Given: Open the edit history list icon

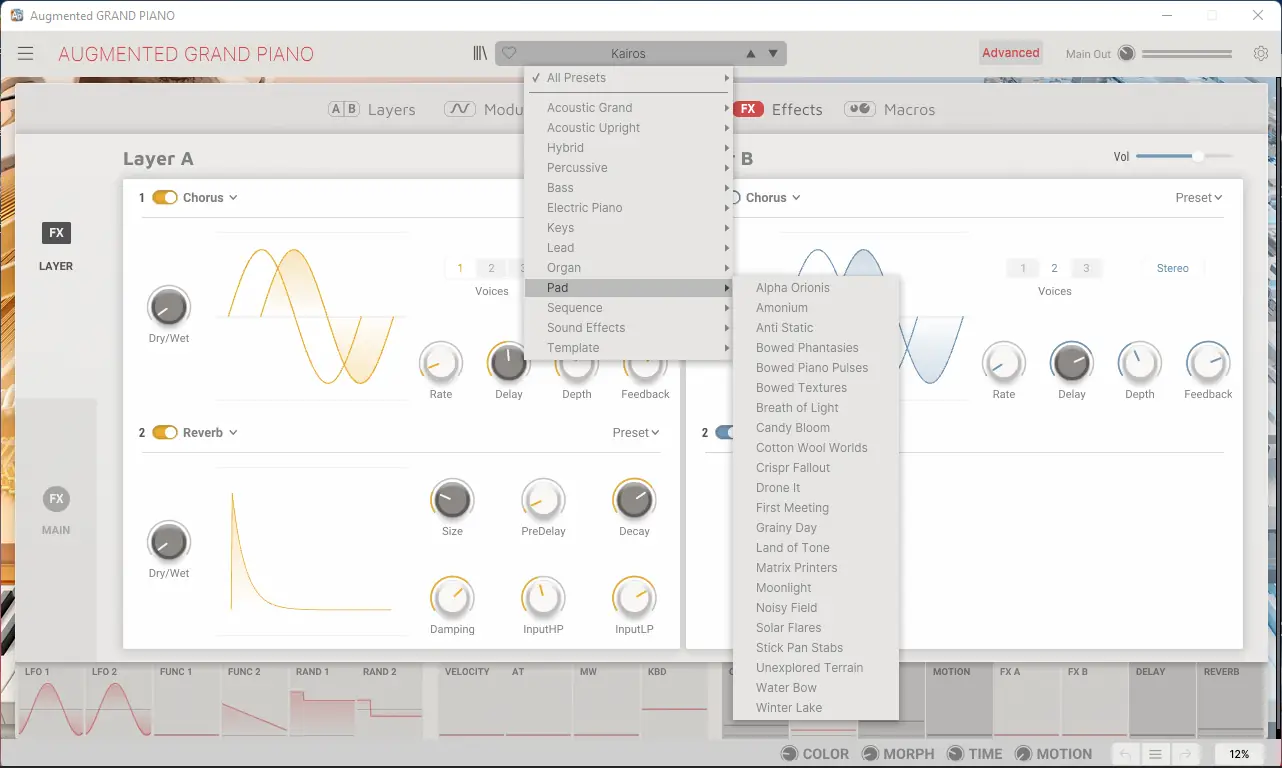Looking at the screenshot, I should pos(1155,755).
